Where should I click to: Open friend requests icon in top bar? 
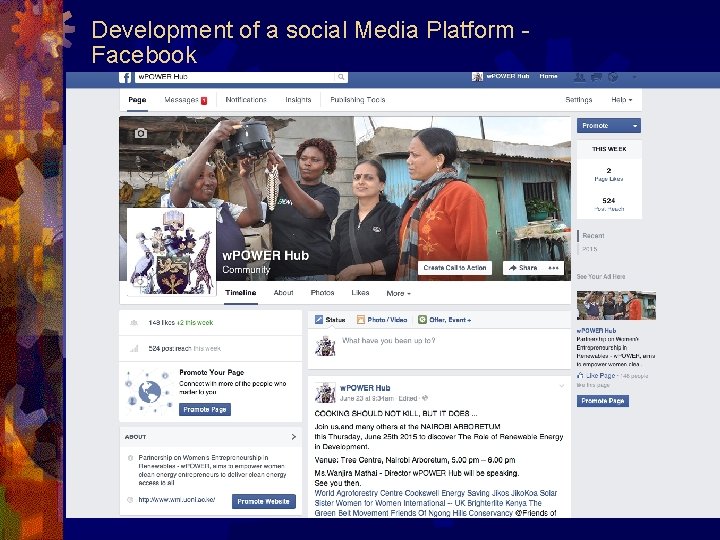click(580, 77)
